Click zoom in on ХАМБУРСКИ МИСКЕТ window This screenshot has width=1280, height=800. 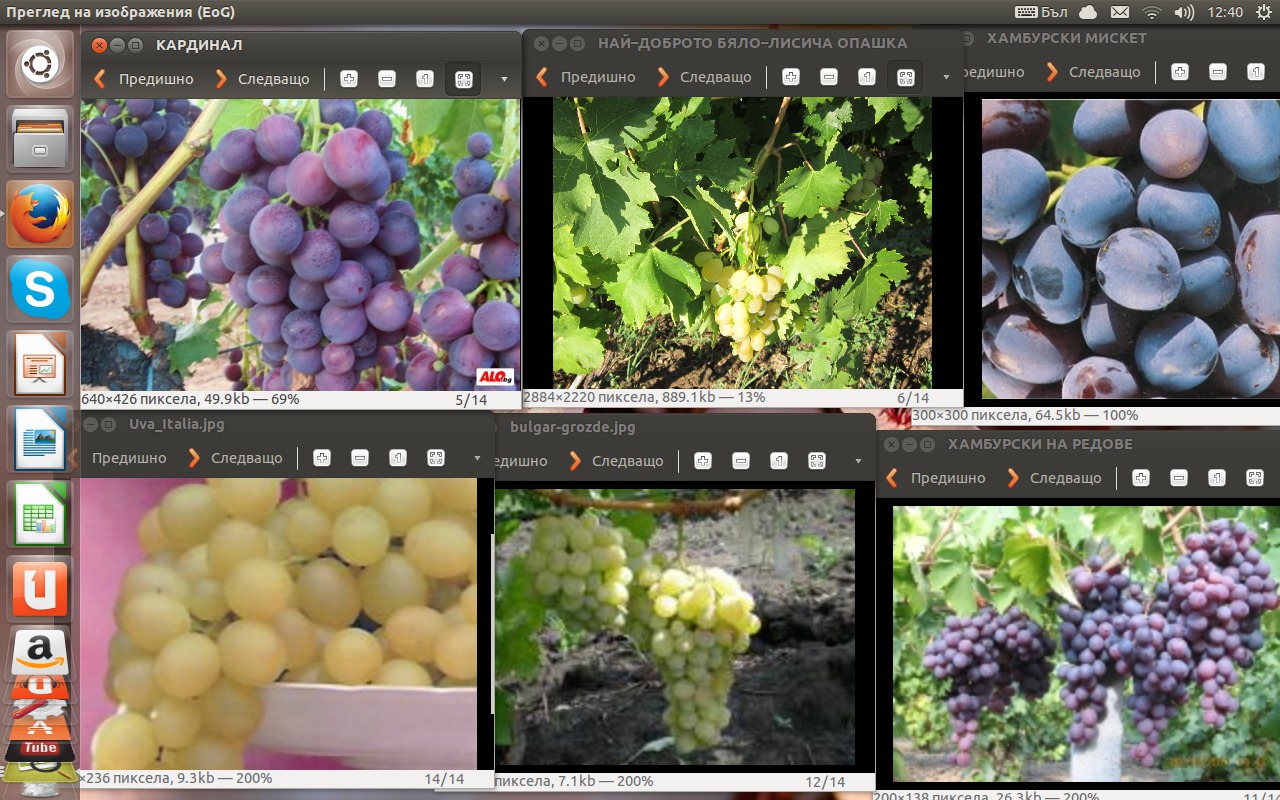pyautogui.click(x=1179, y=72)
